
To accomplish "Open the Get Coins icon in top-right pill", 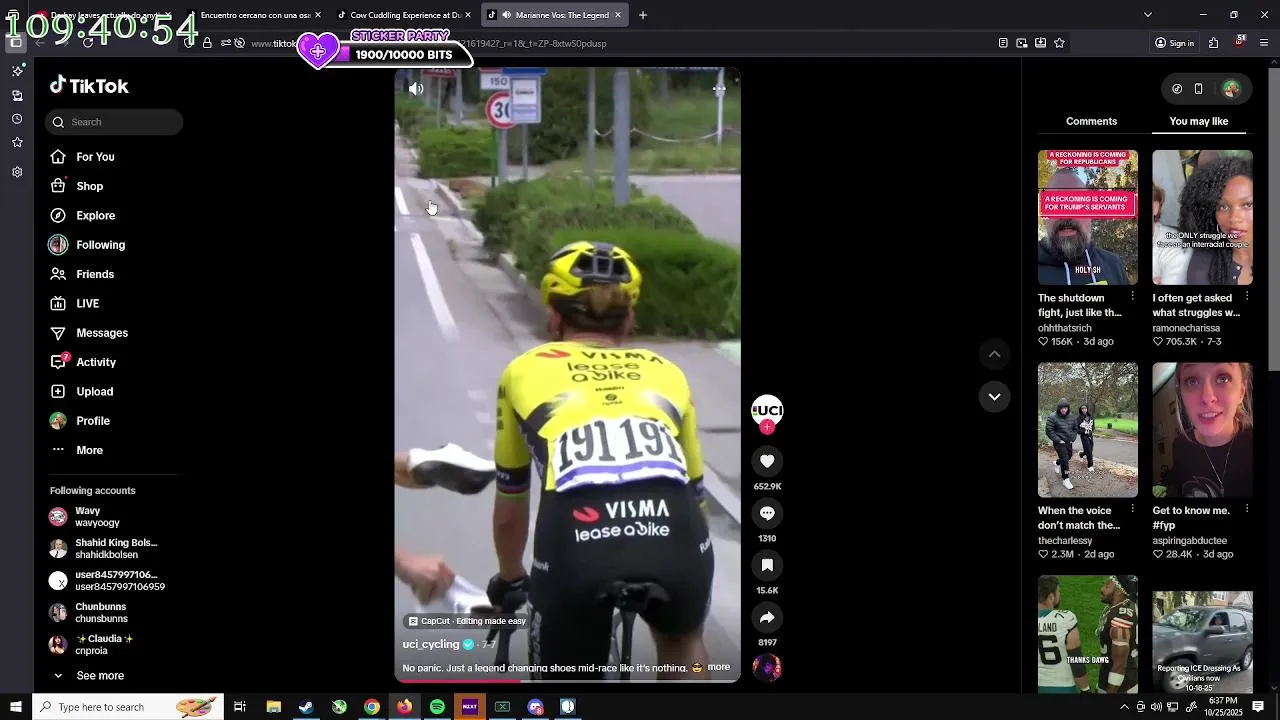I will point(1177,89).
